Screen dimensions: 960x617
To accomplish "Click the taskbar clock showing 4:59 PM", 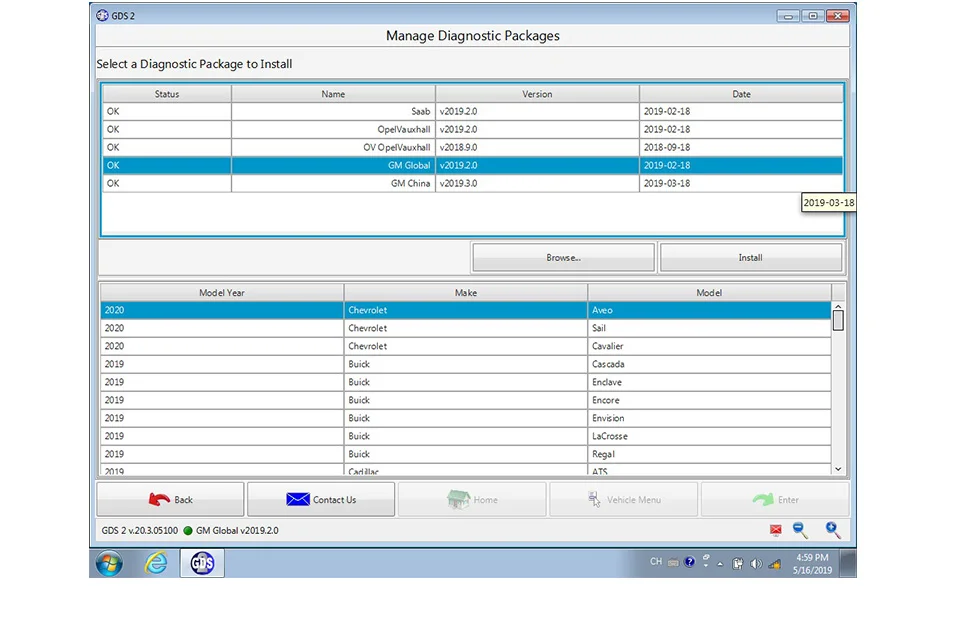I will (x=812, y=564).
